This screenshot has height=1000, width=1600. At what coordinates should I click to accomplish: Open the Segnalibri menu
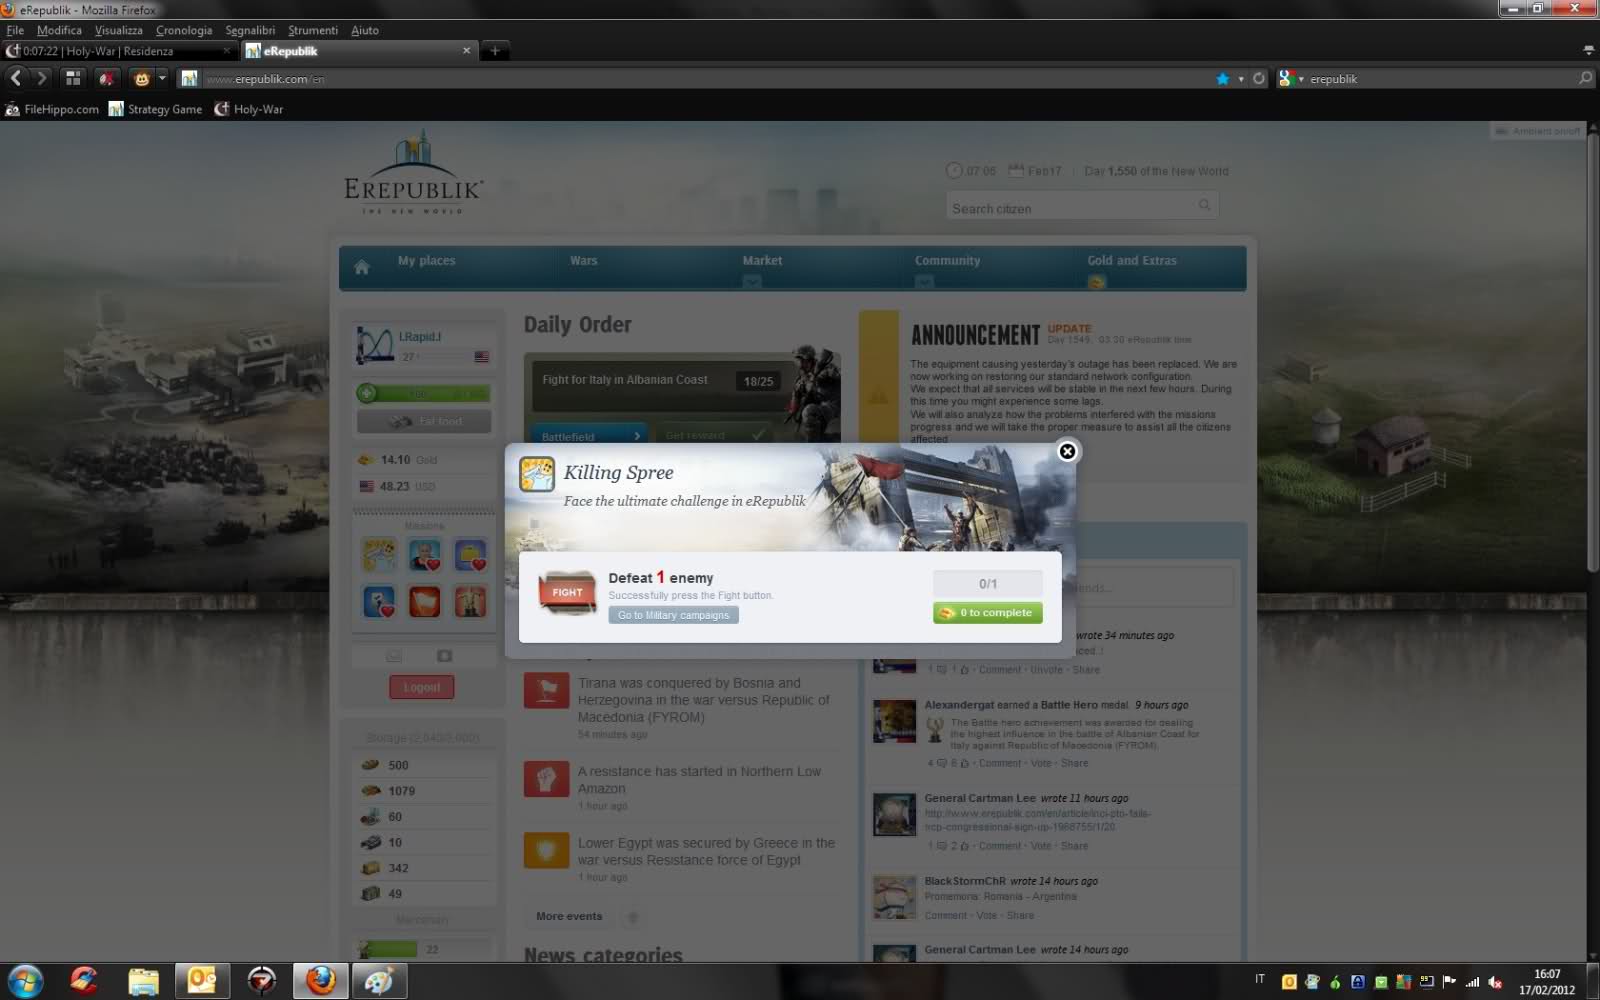(x=250, y=30)
